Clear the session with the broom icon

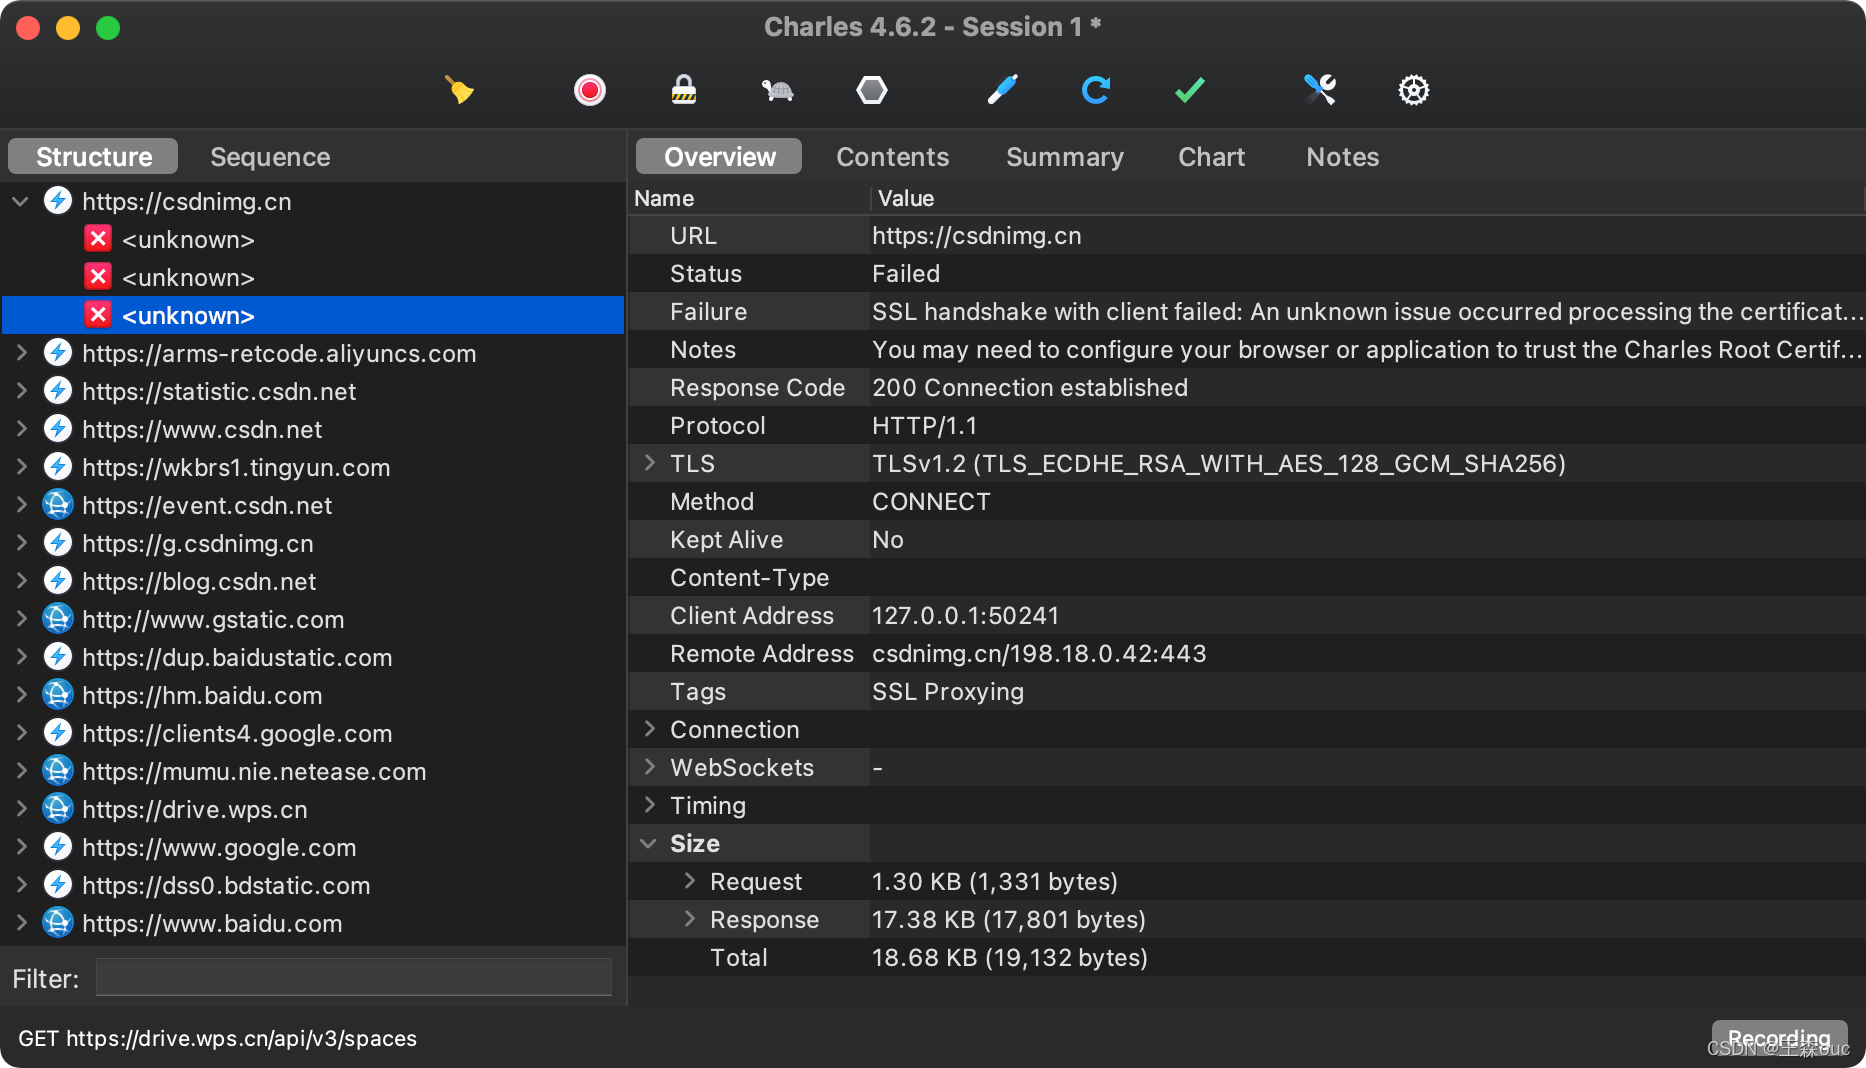click(459, 90)
